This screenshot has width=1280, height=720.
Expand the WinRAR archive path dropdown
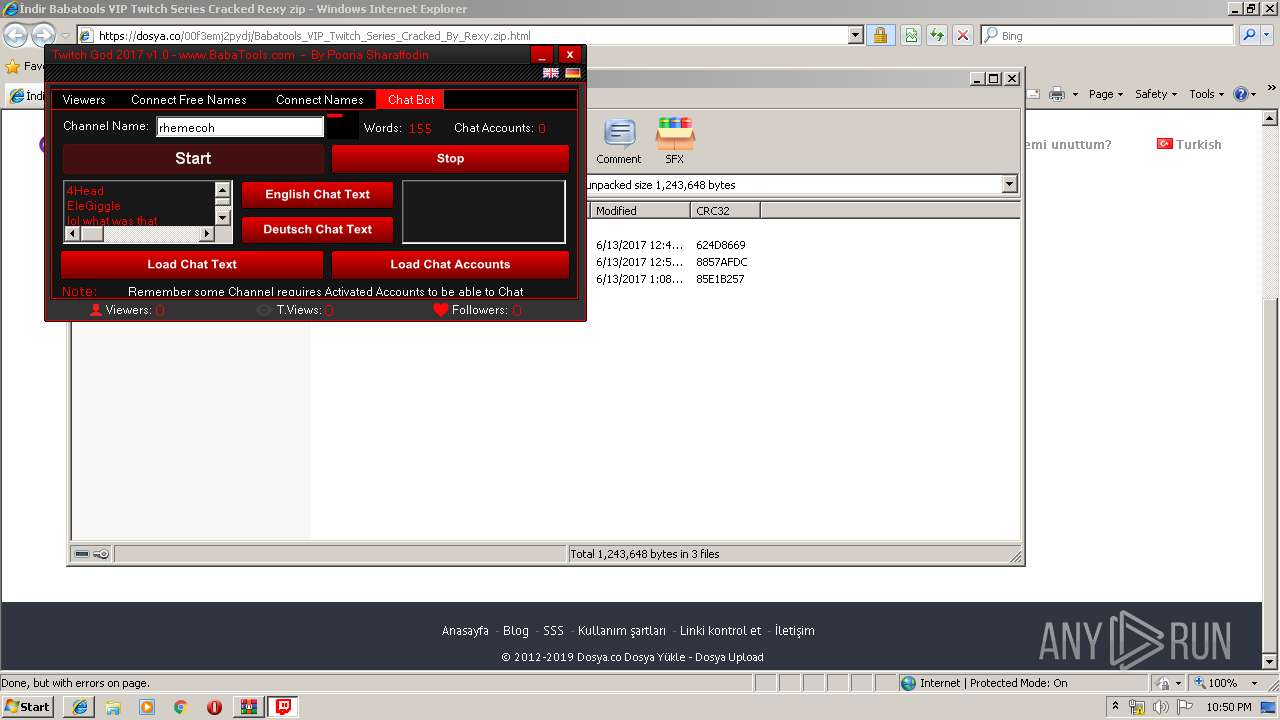[x=1009, y=184]
